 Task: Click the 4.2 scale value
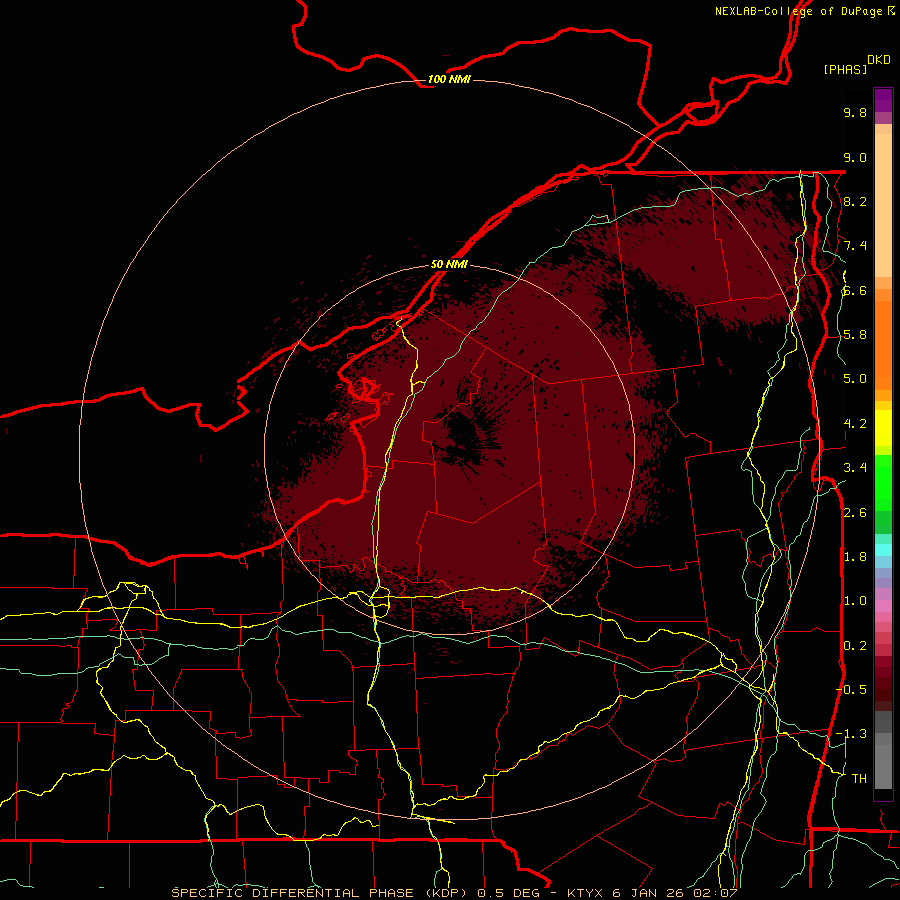[x=855, y=424]
